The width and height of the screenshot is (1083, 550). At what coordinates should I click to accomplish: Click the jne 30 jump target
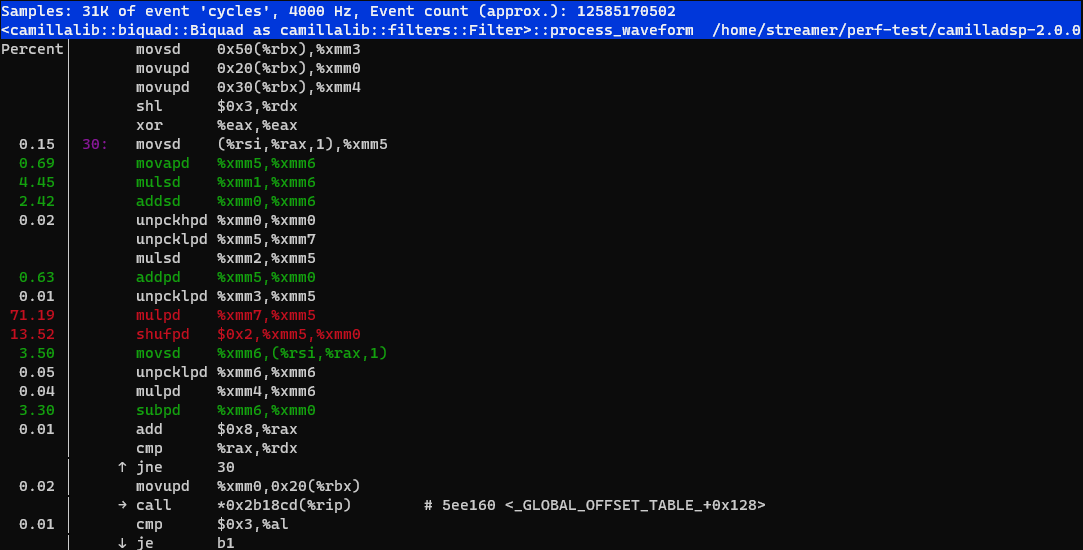[226, 467]
